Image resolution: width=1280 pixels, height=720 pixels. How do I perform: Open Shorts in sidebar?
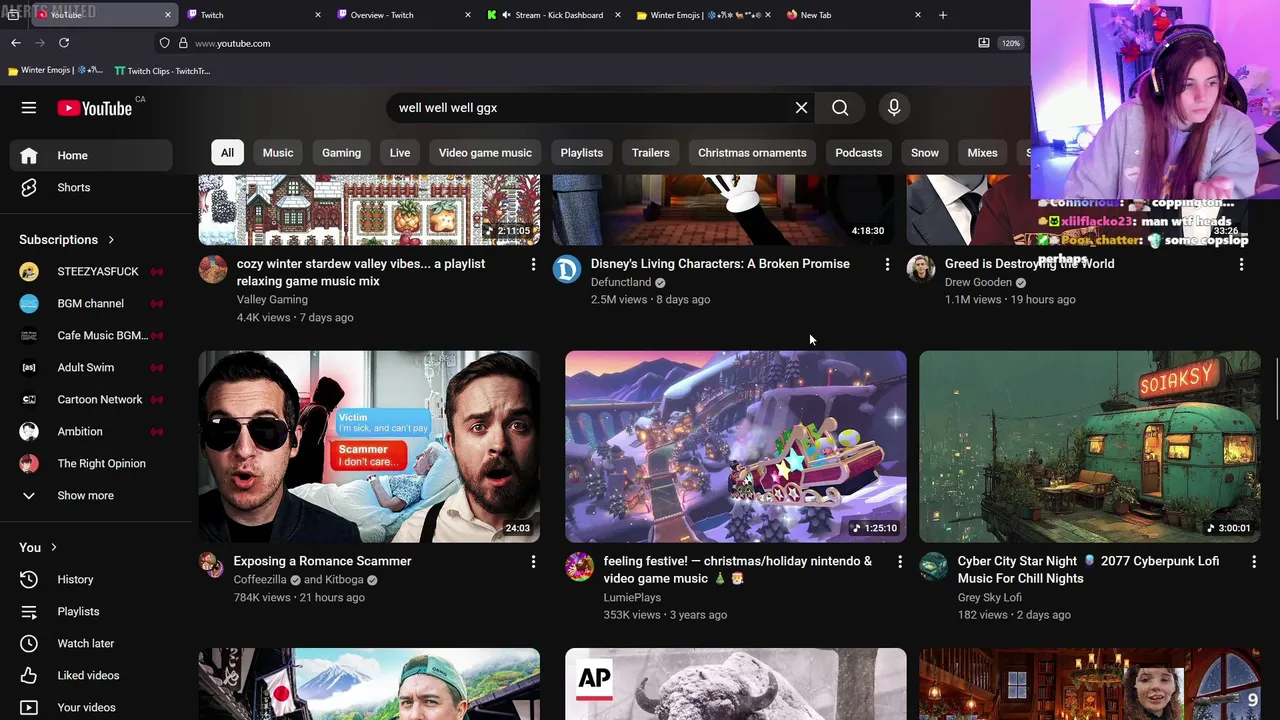coord(91,187)
